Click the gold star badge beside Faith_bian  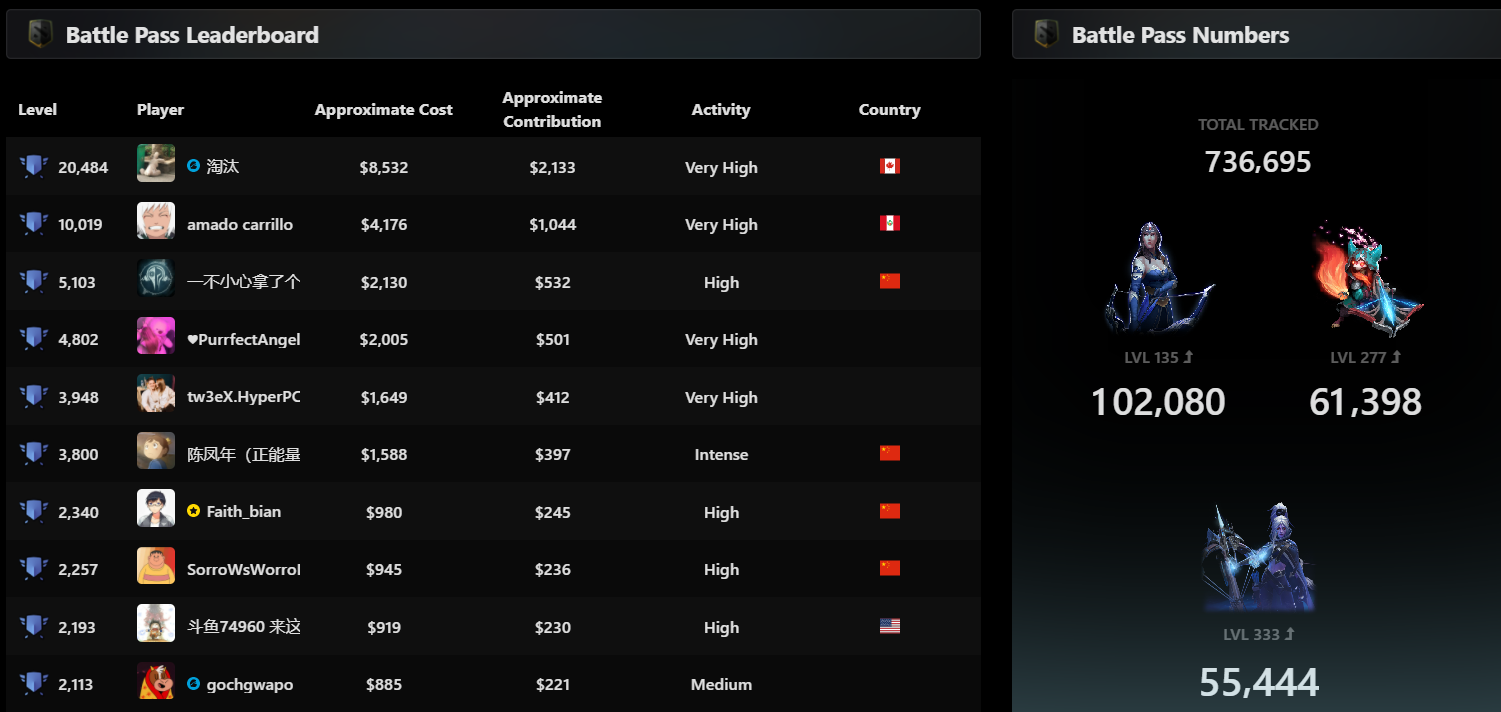(194, 511)
